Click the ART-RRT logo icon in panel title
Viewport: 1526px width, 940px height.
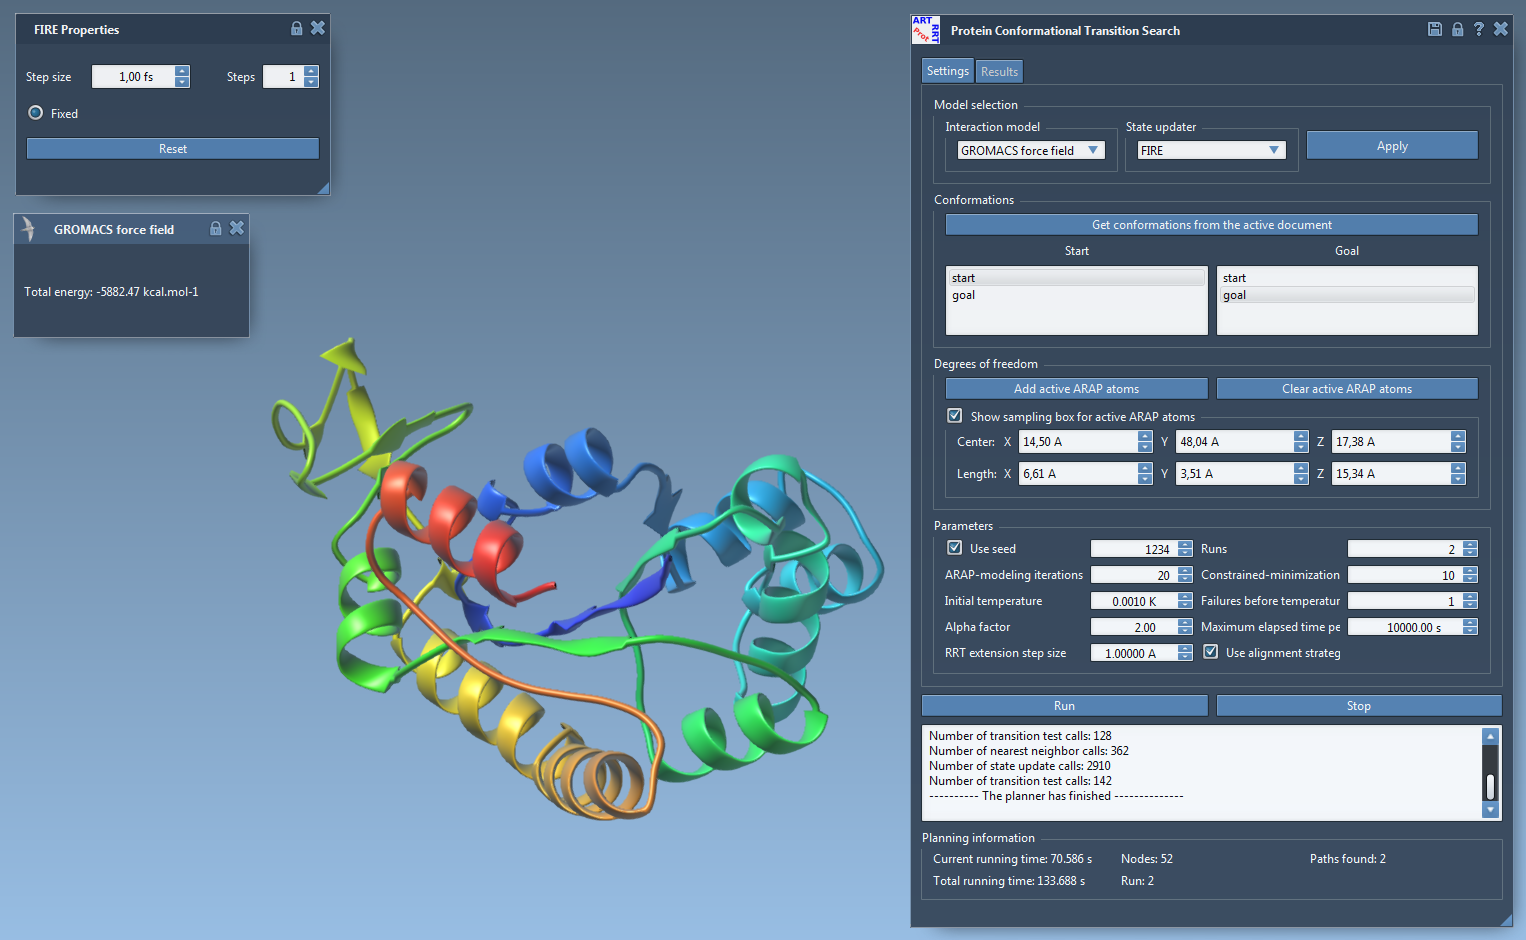[925, 30]
